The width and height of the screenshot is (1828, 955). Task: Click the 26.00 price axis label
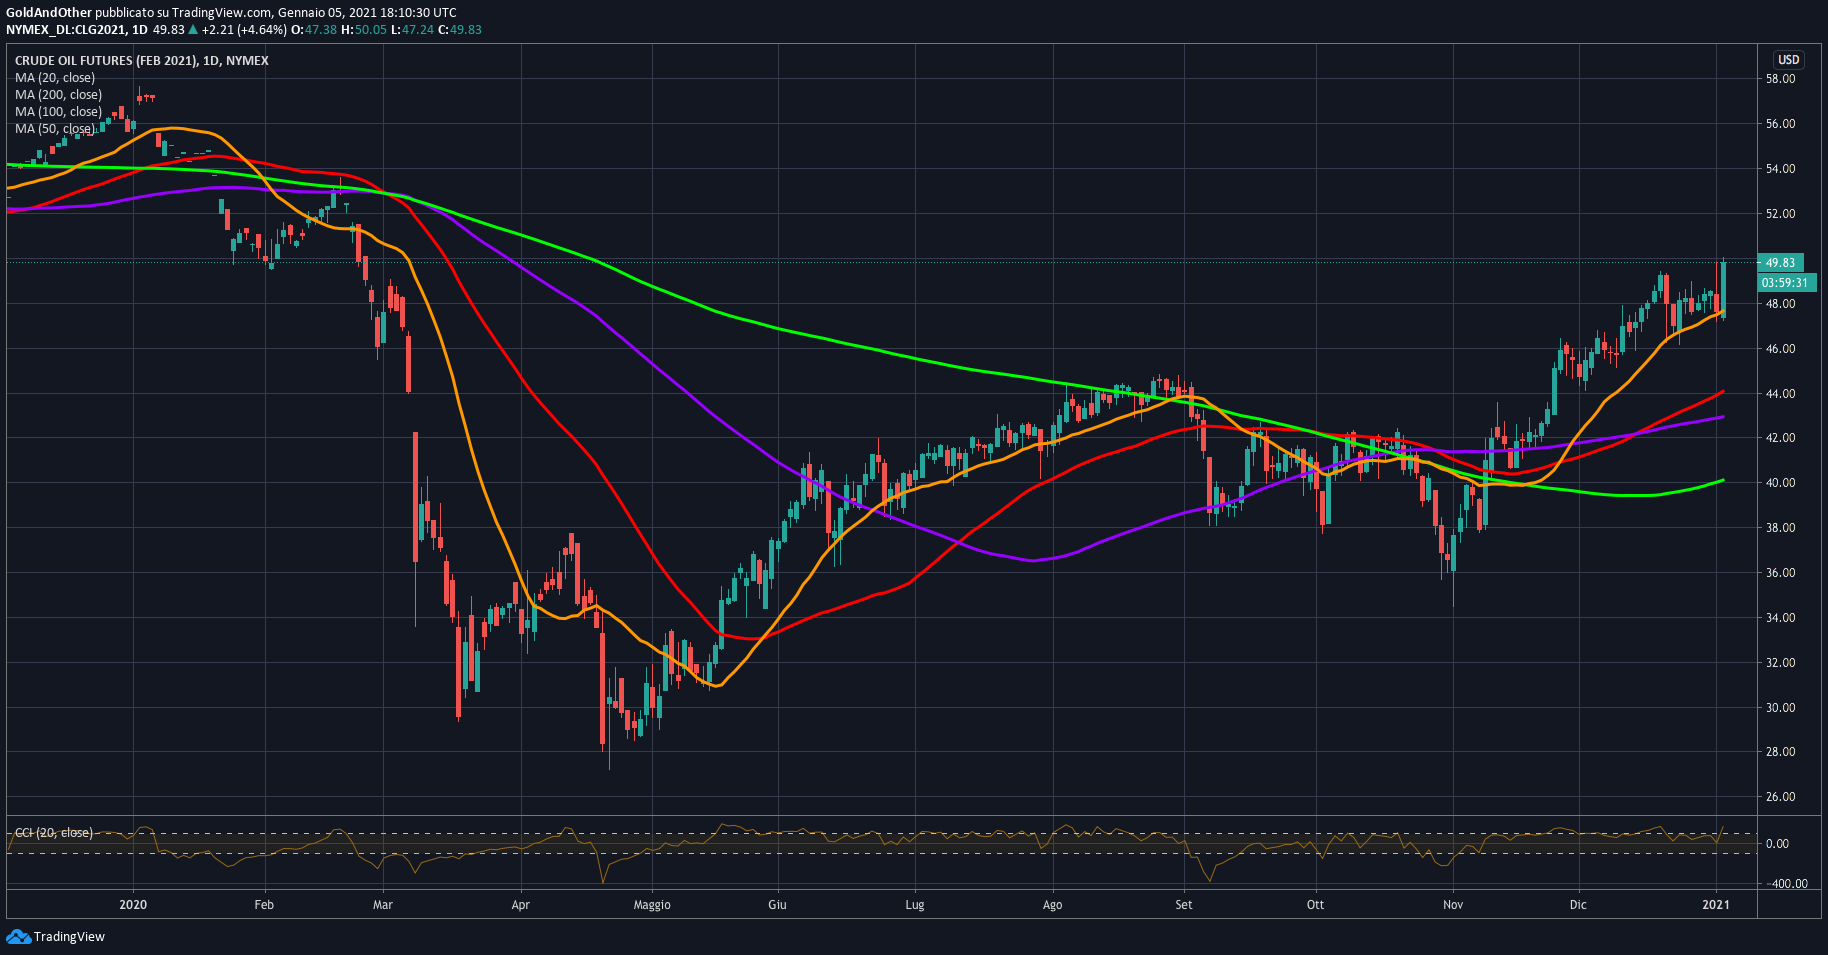(x=1780, y=797)
